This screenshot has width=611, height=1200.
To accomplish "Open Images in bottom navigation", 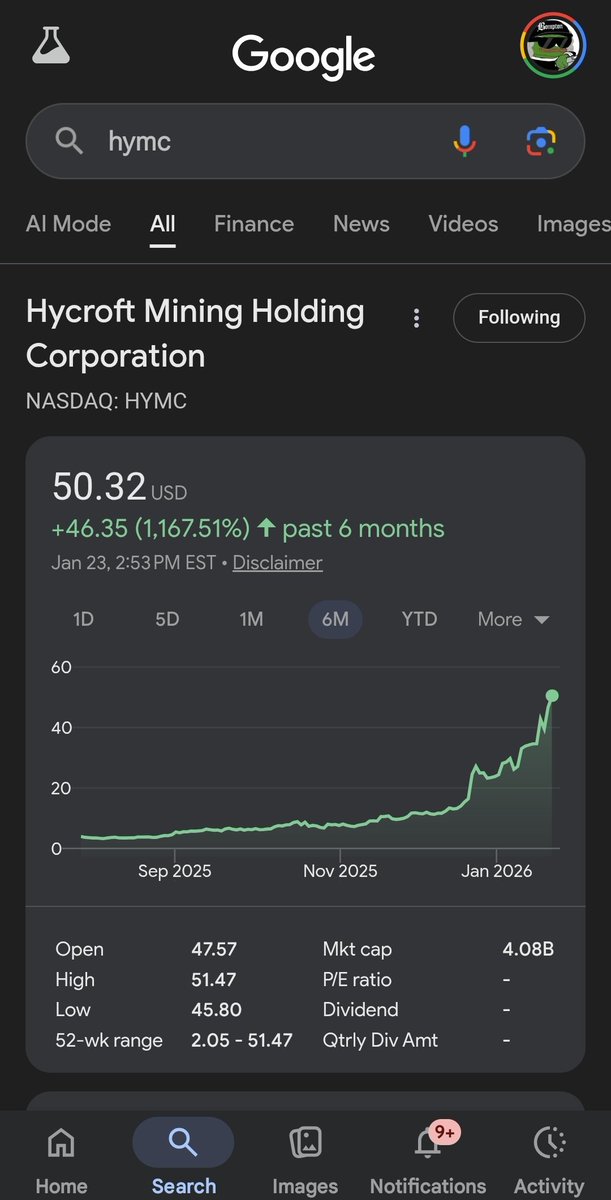I will pos(305,1160).
